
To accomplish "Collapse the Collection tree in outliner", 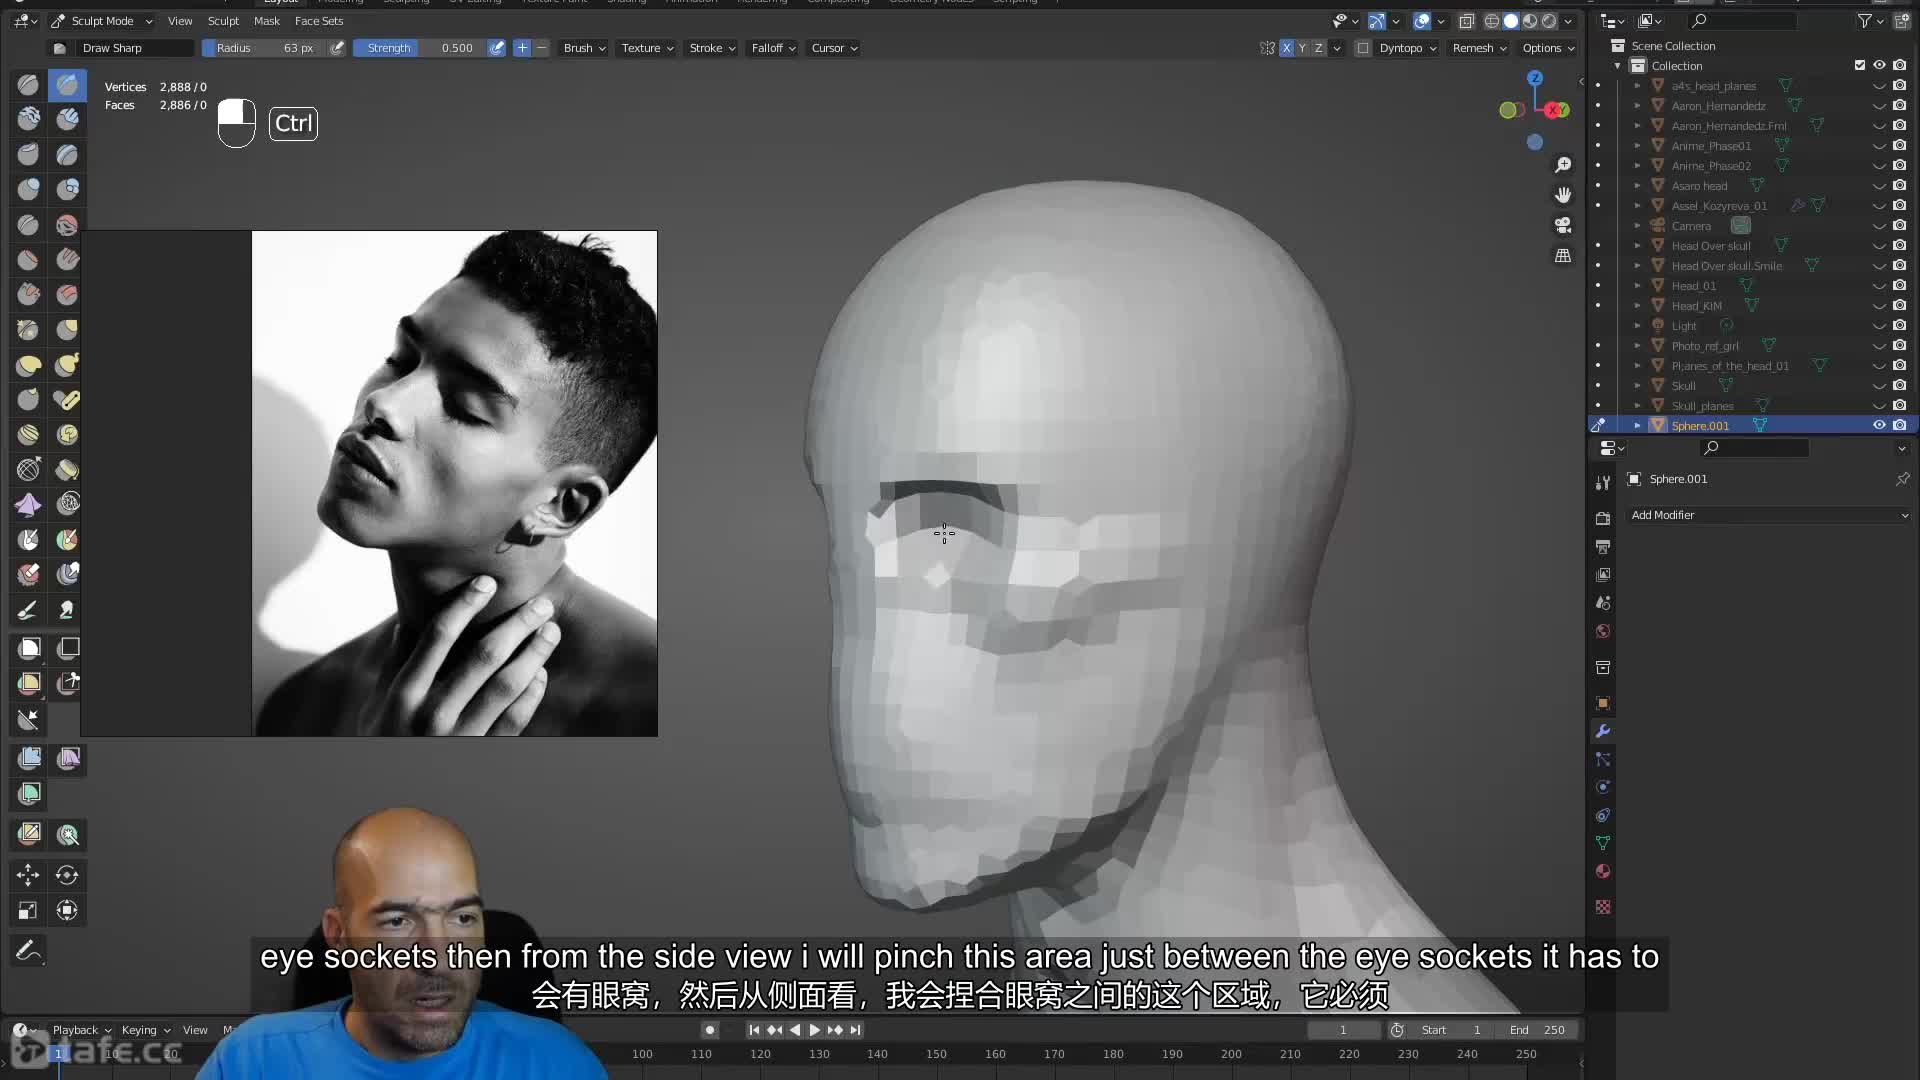I will 1618,66.
